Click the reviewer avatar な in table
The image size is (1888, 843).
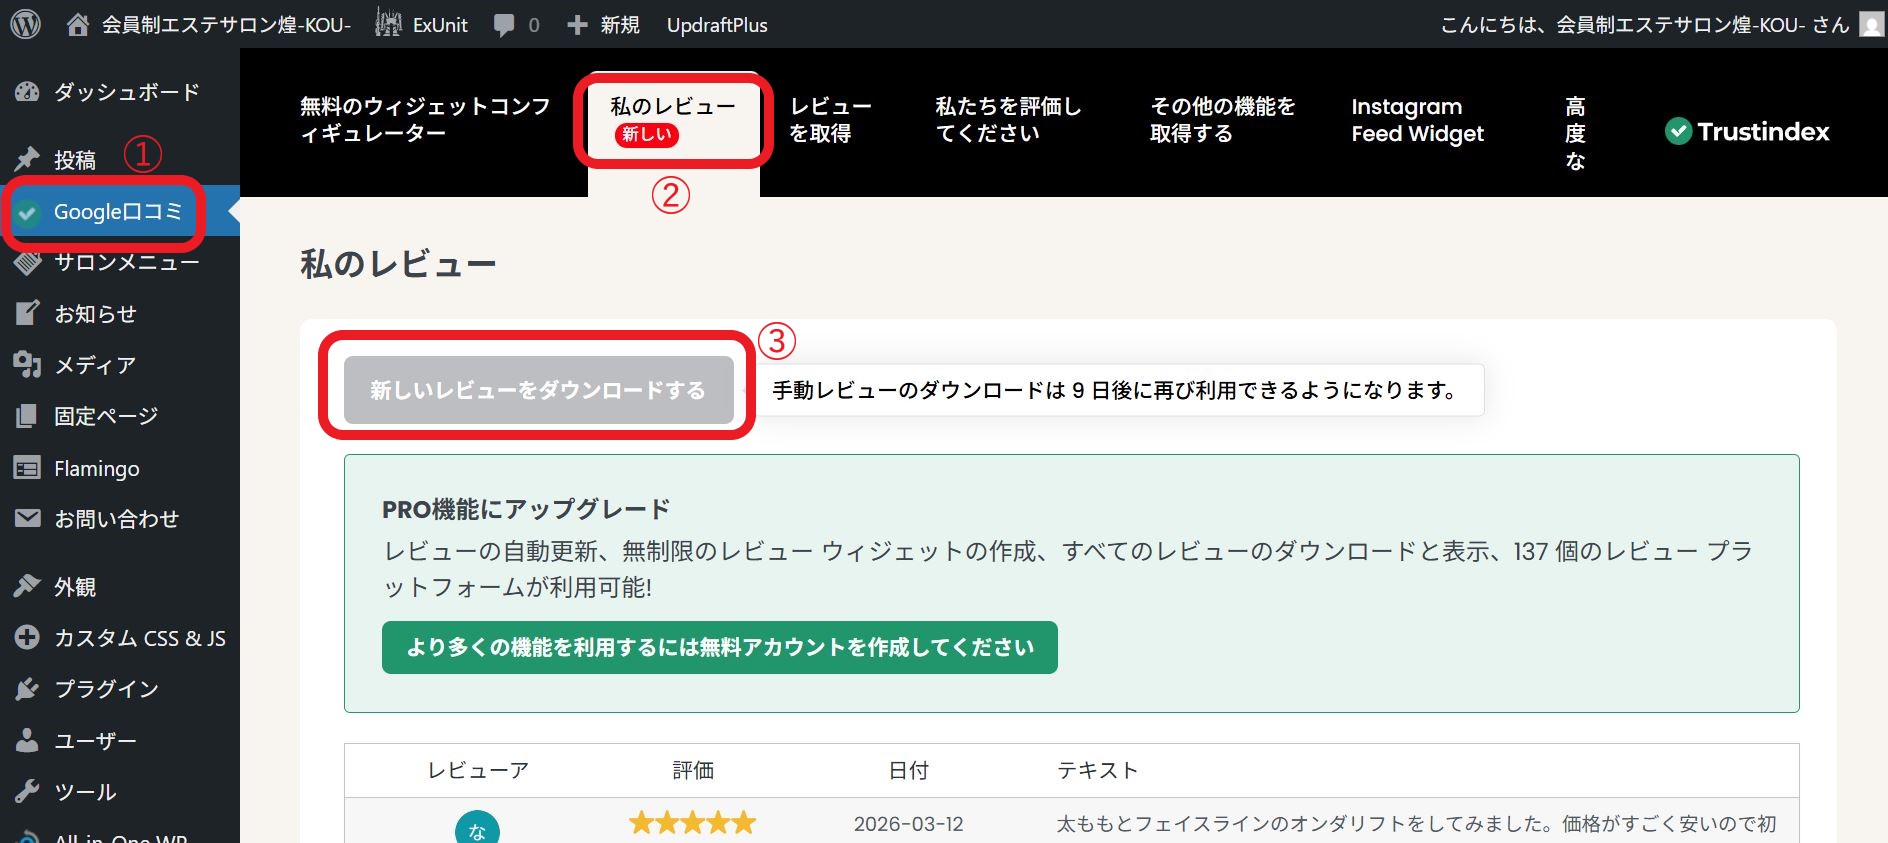coord(477,829)
